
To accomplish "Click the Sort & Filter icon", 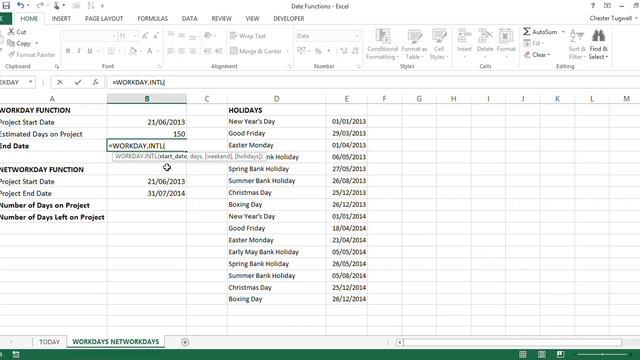I will pos(577,36).
